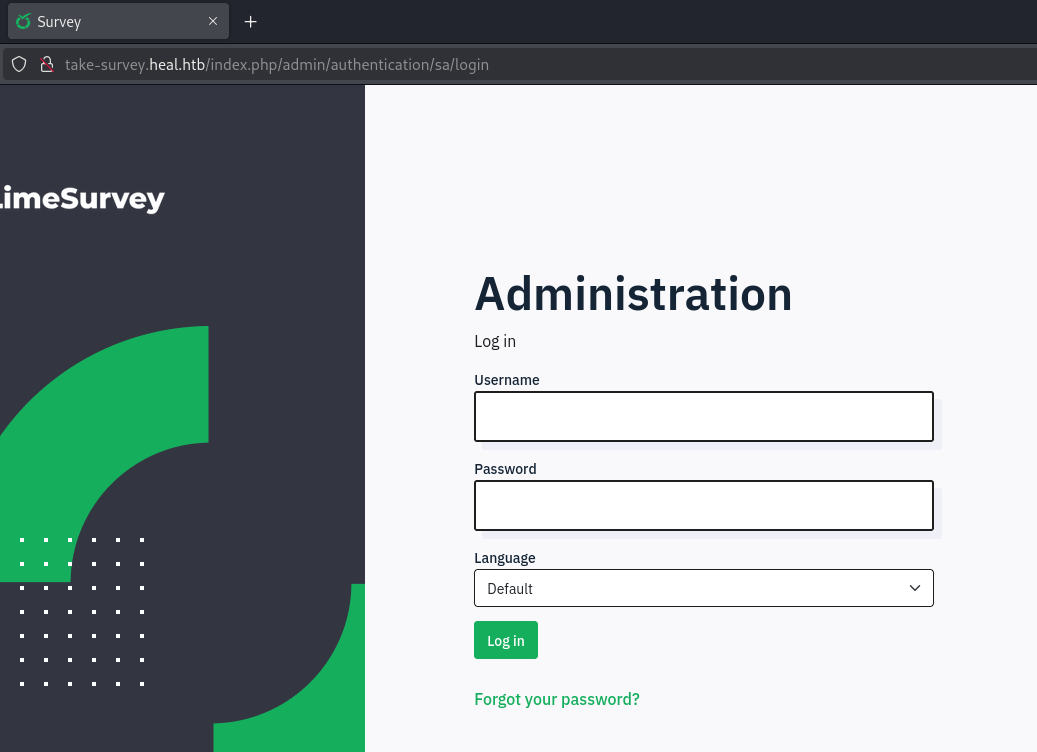Close the Survey tab
This screenshot has width=1037, height=752.
coord(213,21)
